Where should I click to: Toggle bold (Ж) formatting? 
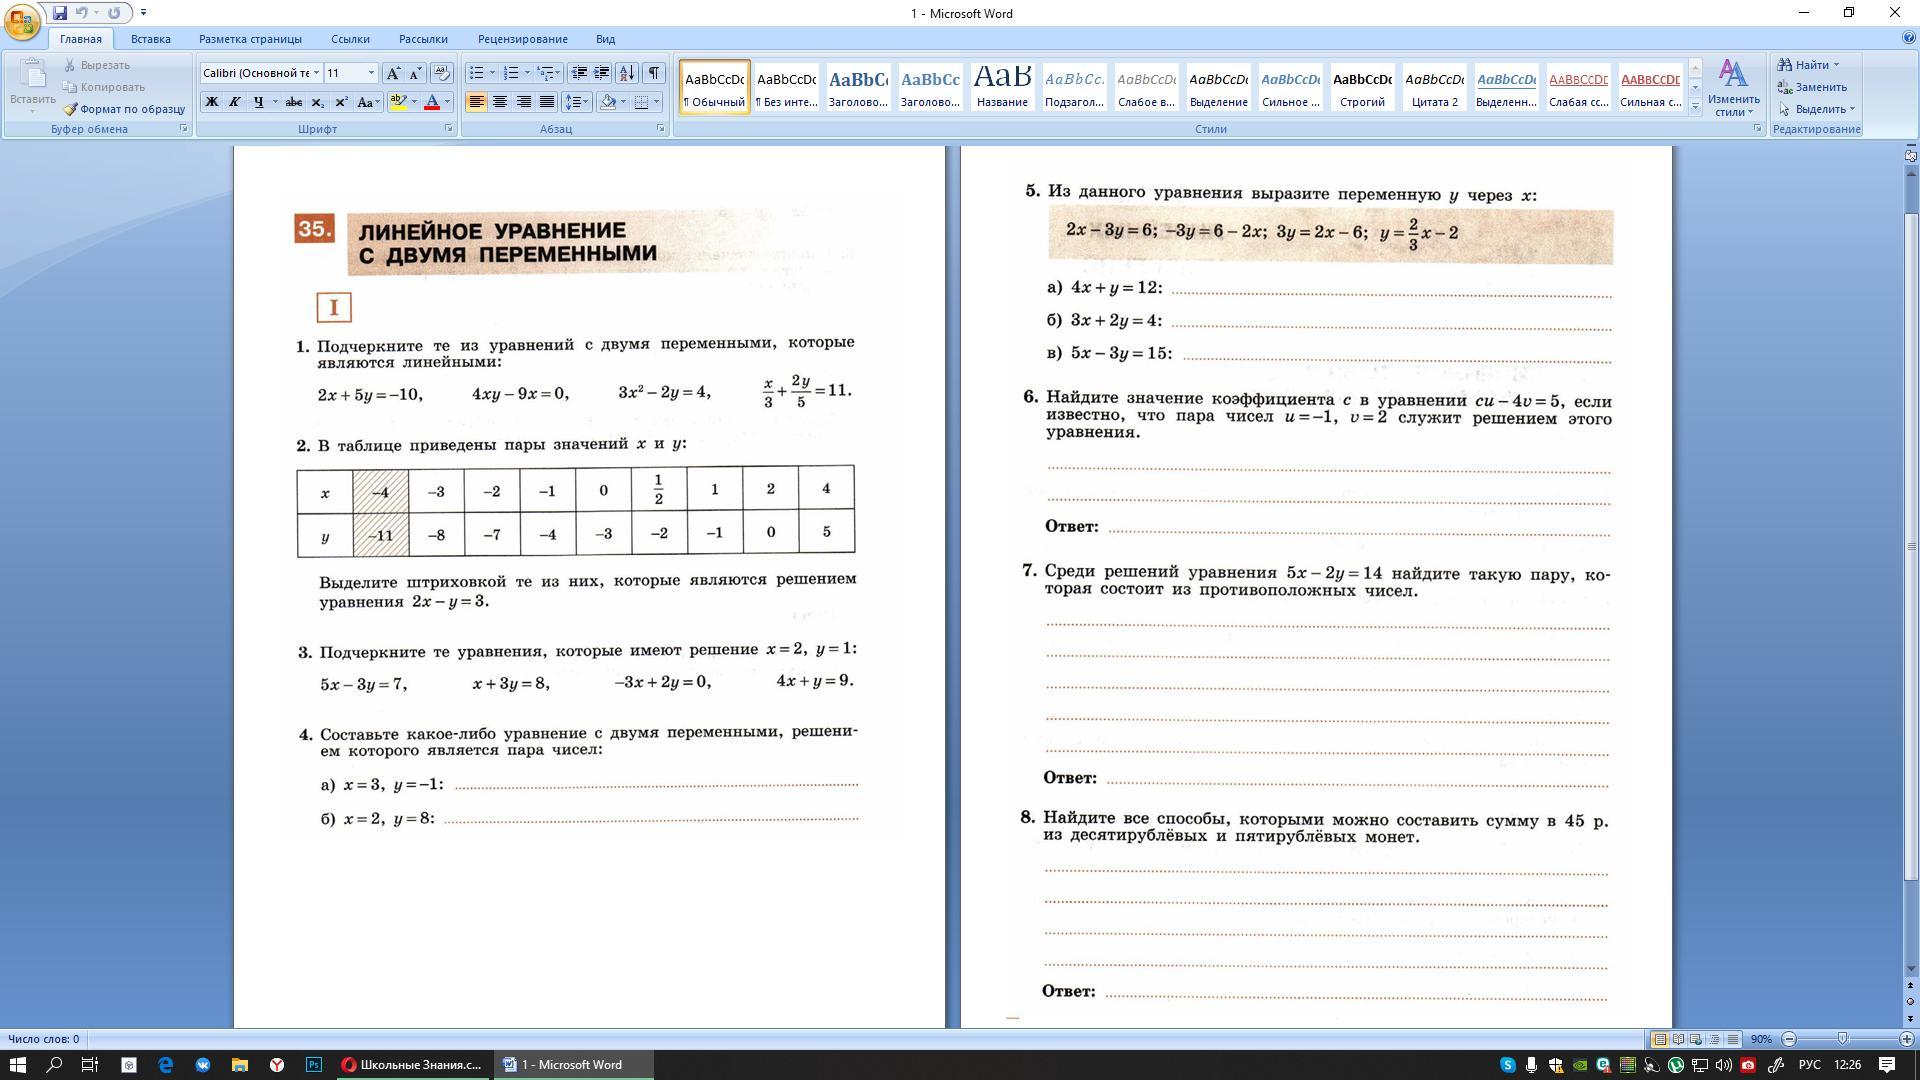click(211, 102)
